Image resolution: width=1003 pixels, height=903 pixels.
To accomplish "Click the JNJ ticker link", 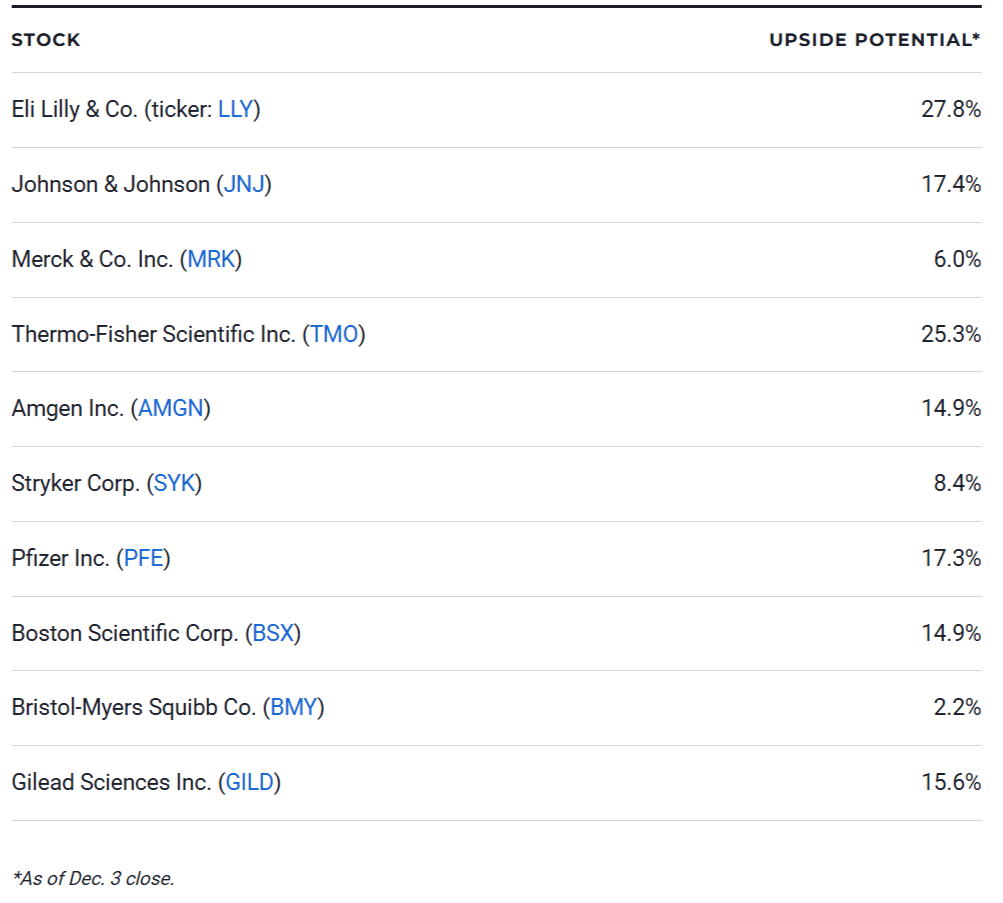I will coord(244,185).
